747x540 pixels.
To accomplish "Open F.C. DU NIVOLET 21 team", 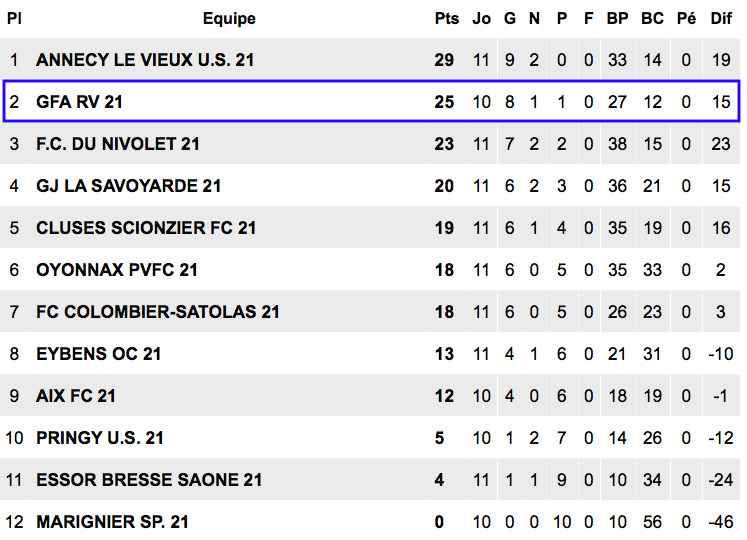I will [x=118, y=144].
